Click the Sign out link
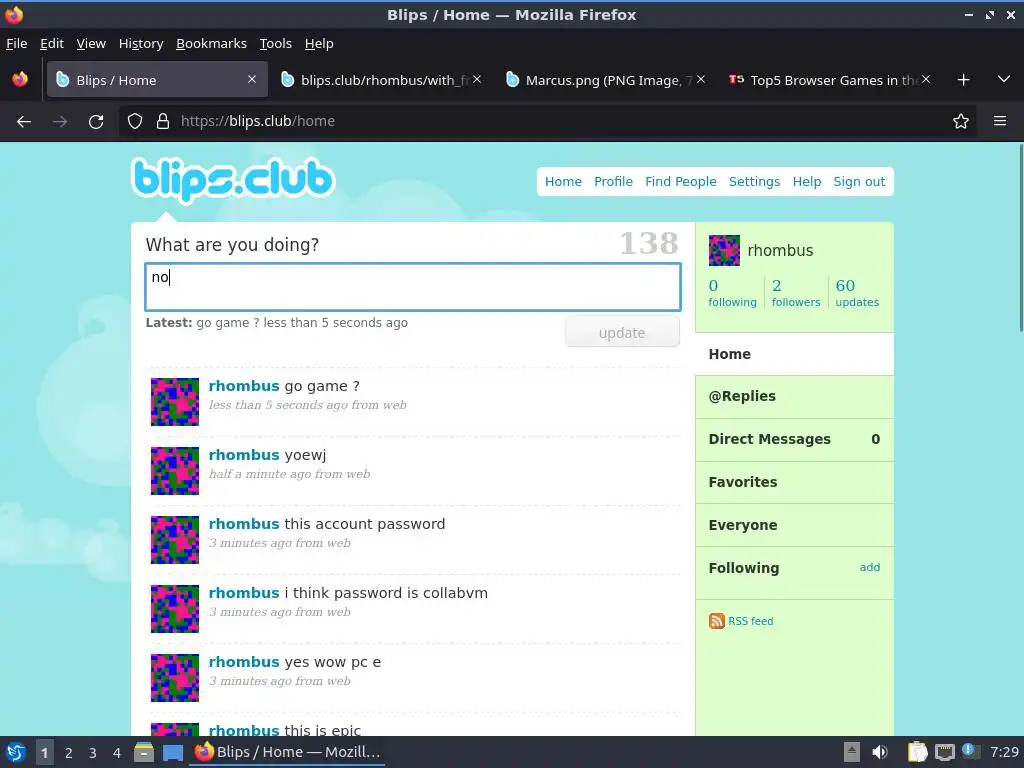 [x=859, y=182]
